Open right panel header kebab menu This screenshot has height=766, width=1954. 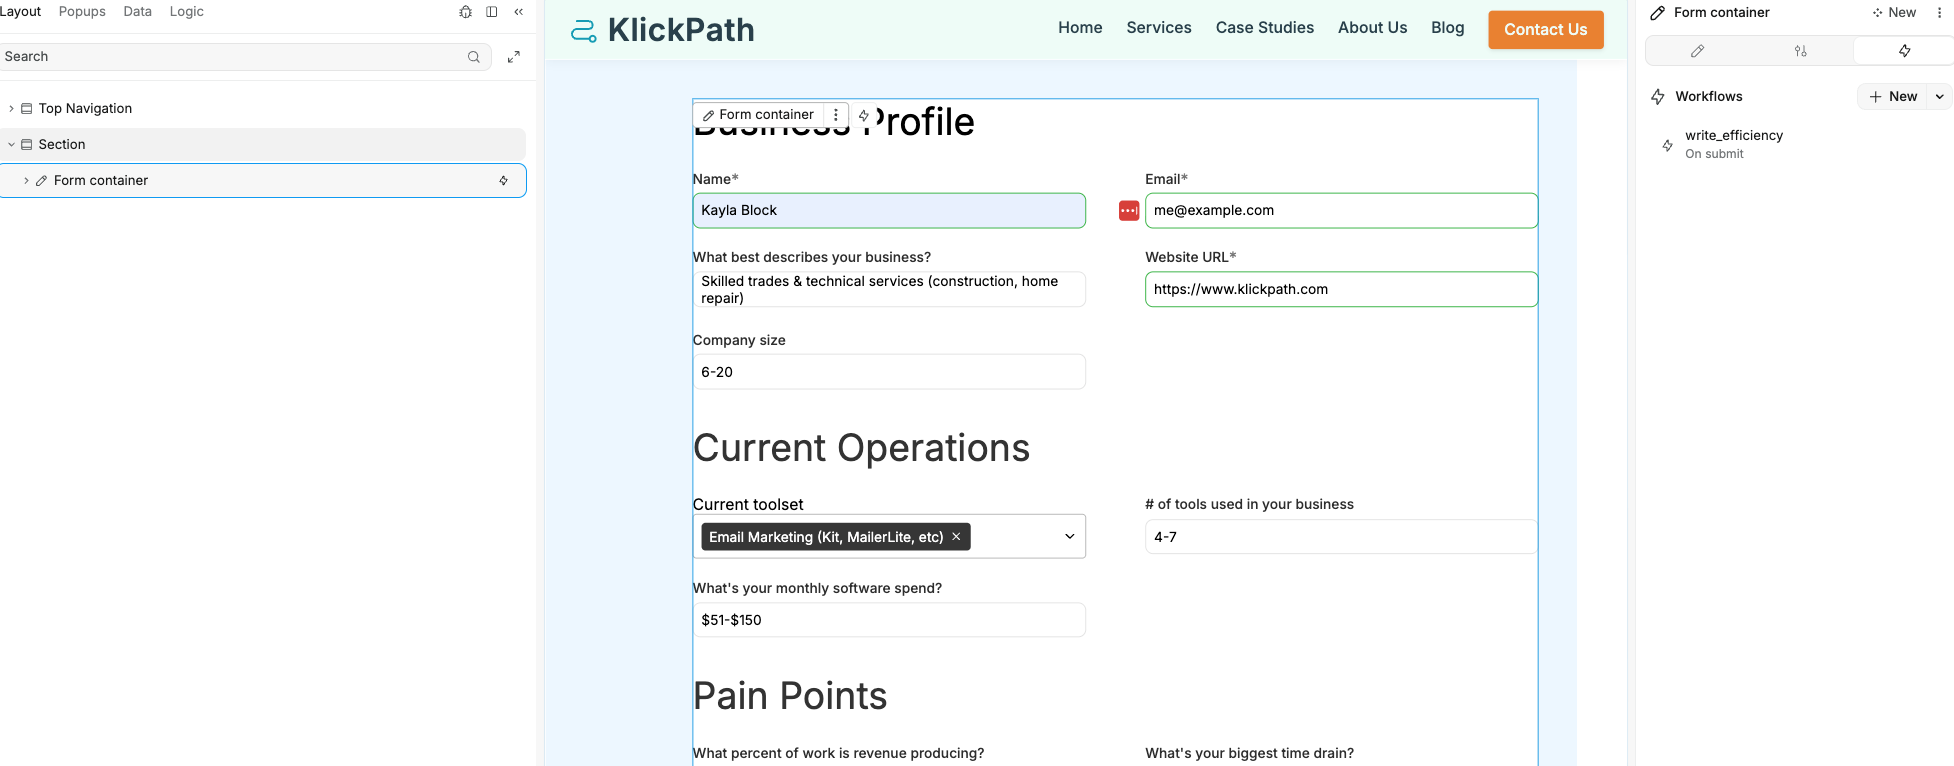coord(1939,13)
